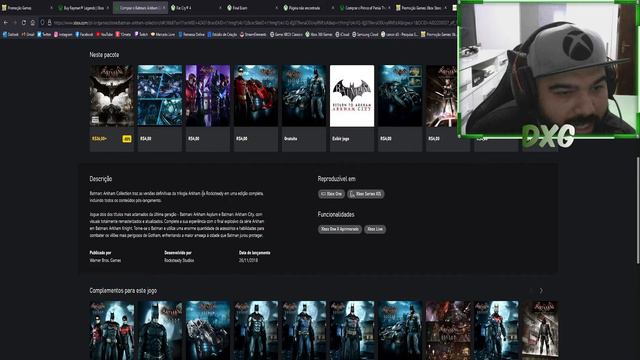This screenshot has height=360, width=640.
Task: Open the Mercado Livre bookmark
Action: (163, 35)
